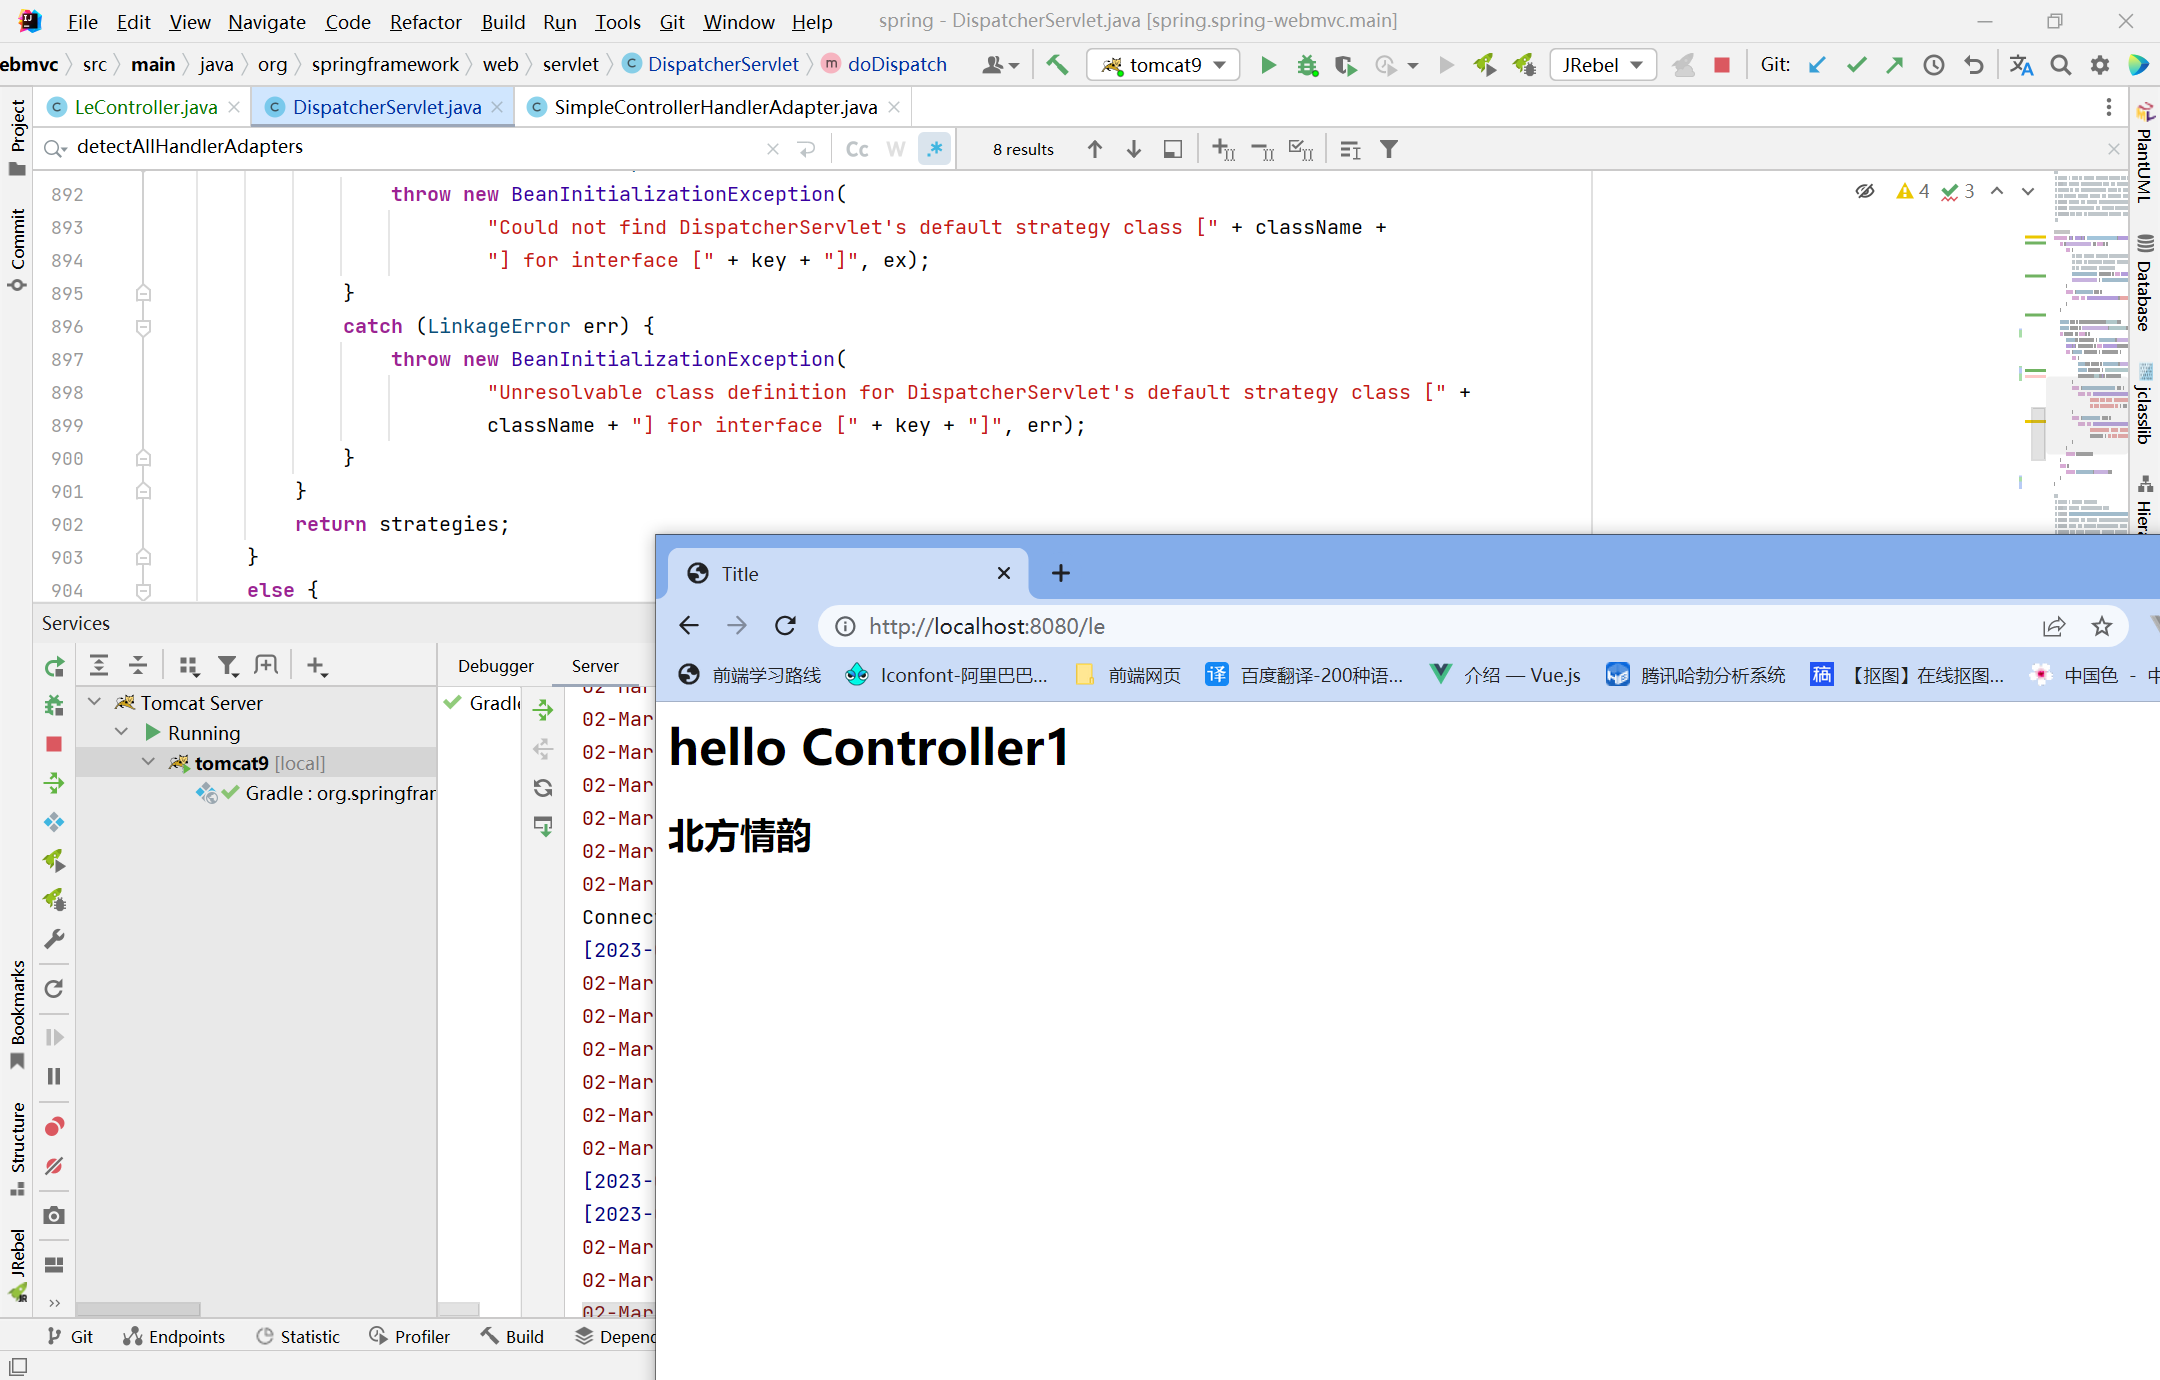Click the Run/Play button for tomcat9
Viewport: 2160px width, 1380px height.
[1269, 65]
